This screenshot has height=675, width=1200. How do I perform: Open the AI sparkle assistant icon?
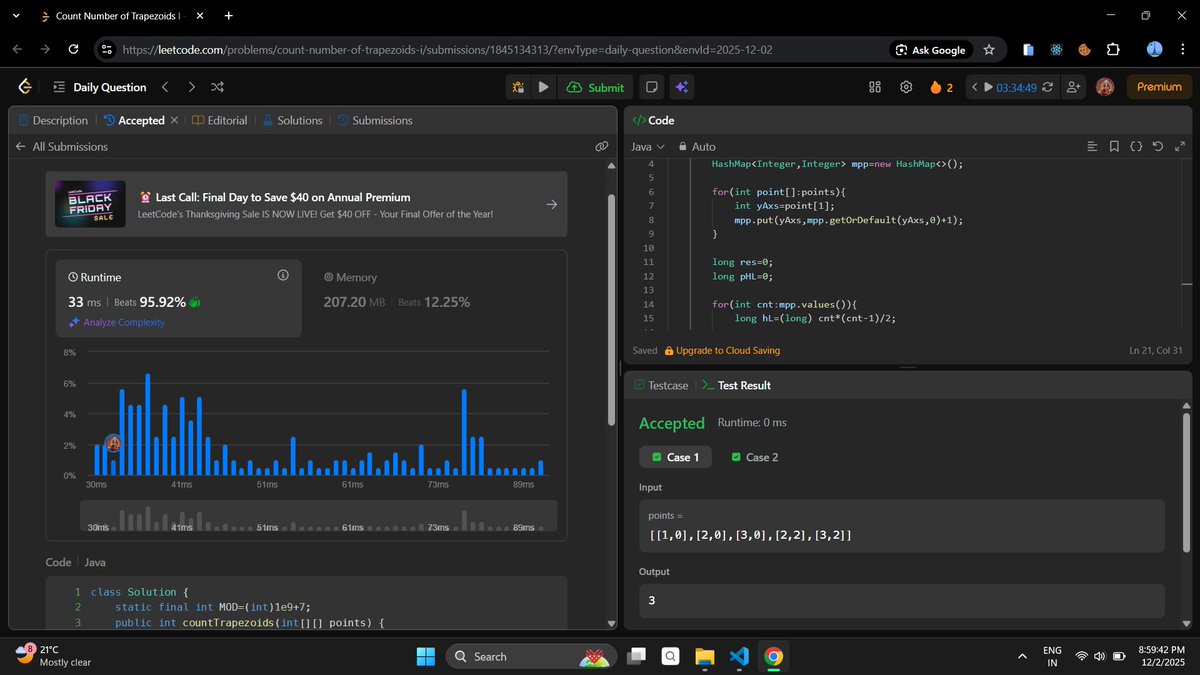tap(681, 87)
